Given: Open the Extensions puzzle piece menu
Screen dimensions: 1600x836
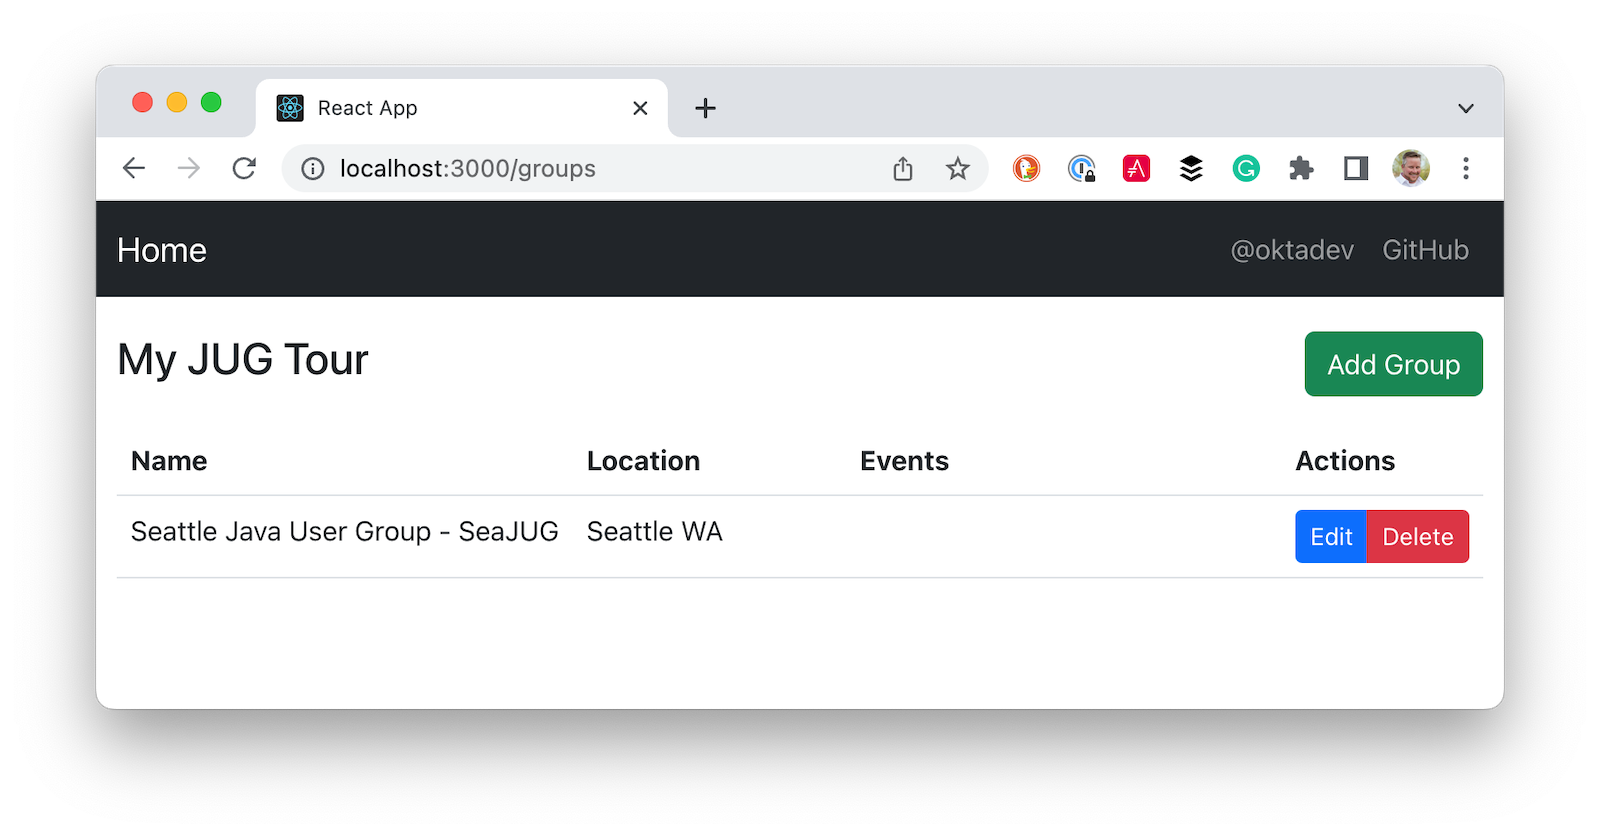Looking at the screenshot, I should tap(1301, 169).
